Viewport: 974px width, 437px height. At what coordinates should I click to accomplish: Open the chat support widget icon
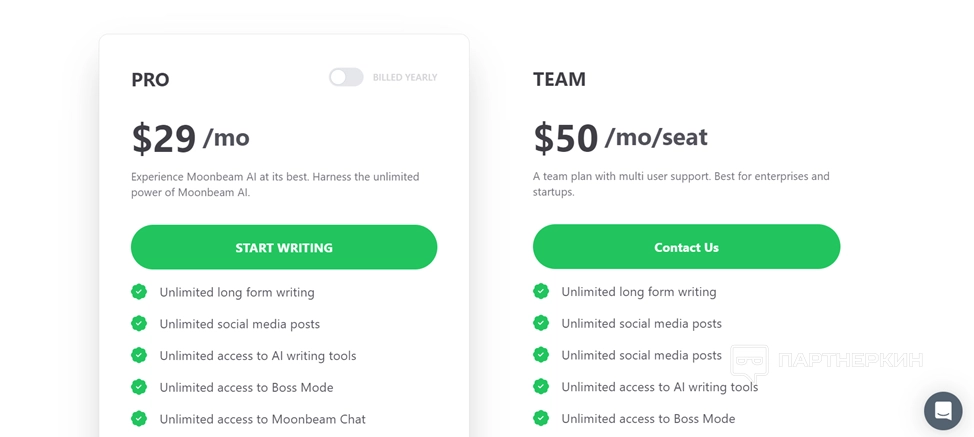click(x=942, y=410)
